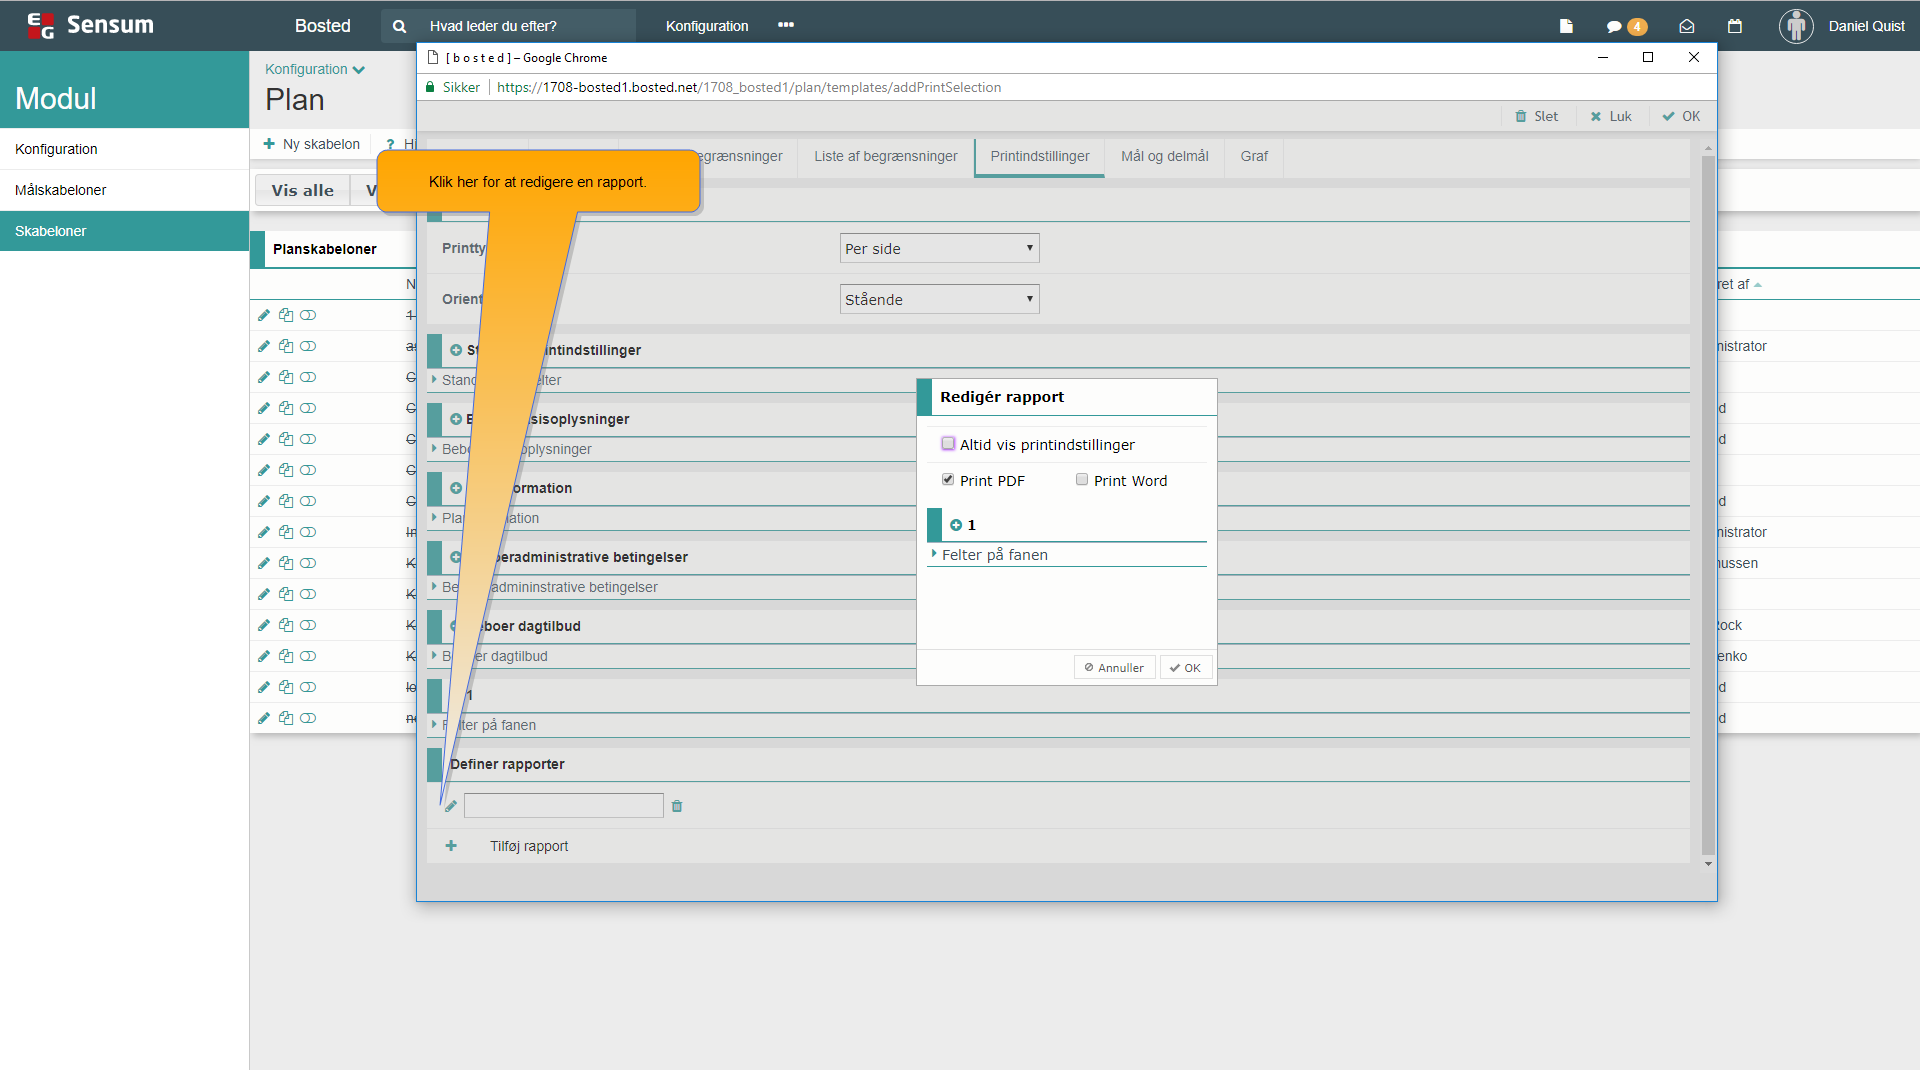
Task: Uncheck the Print PDF checkbox
Action: click(948, 480)
